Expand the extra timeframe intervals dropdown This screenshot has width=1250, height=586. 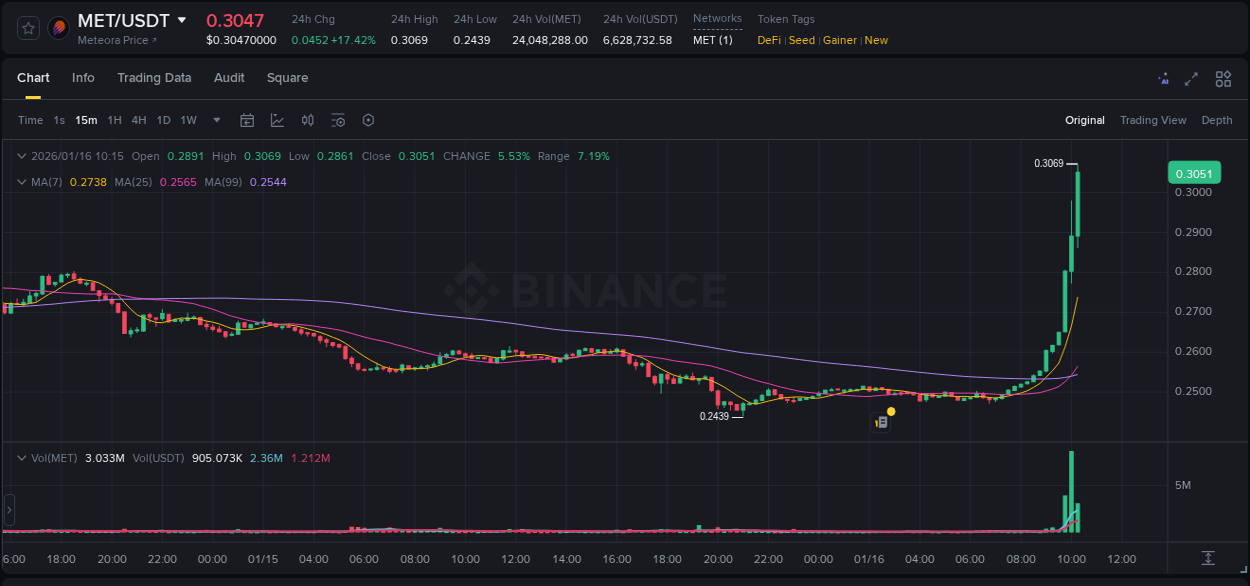coord(215,119)
